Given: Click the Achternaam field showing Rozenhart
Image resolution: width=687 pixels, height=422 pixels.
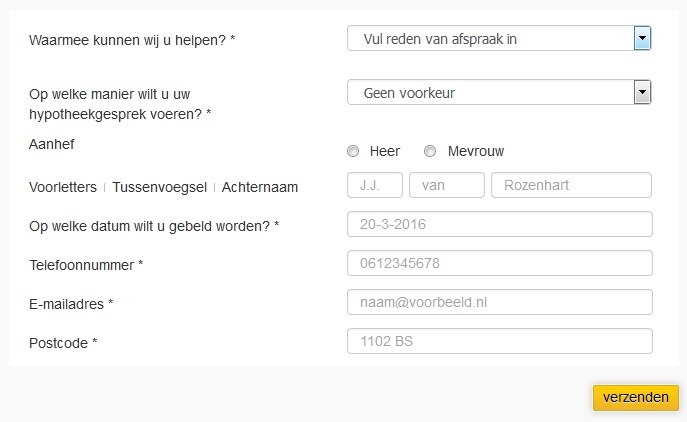Looking at the screenshot, I should [x=571, y=185].
